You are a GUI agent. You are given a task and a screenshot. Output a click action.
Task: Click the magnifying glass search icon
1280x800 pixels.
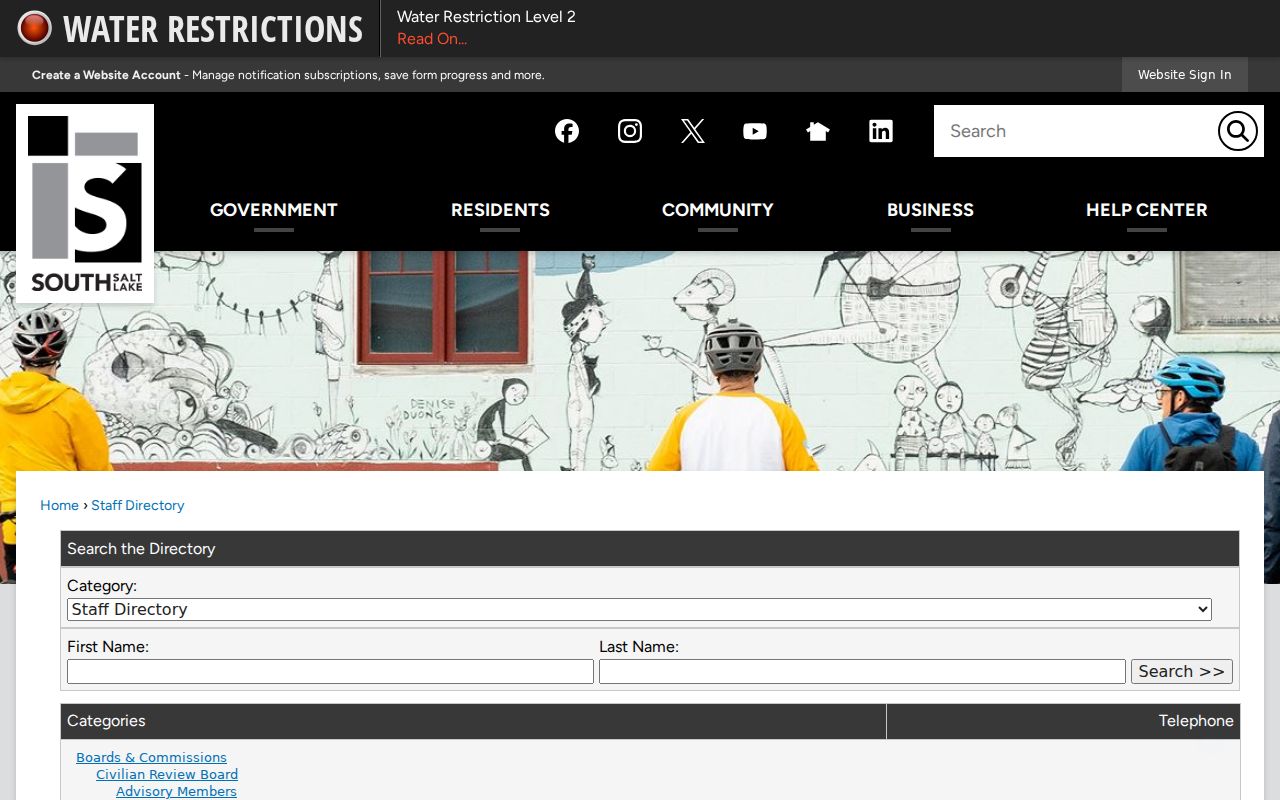click(1237, 131)
